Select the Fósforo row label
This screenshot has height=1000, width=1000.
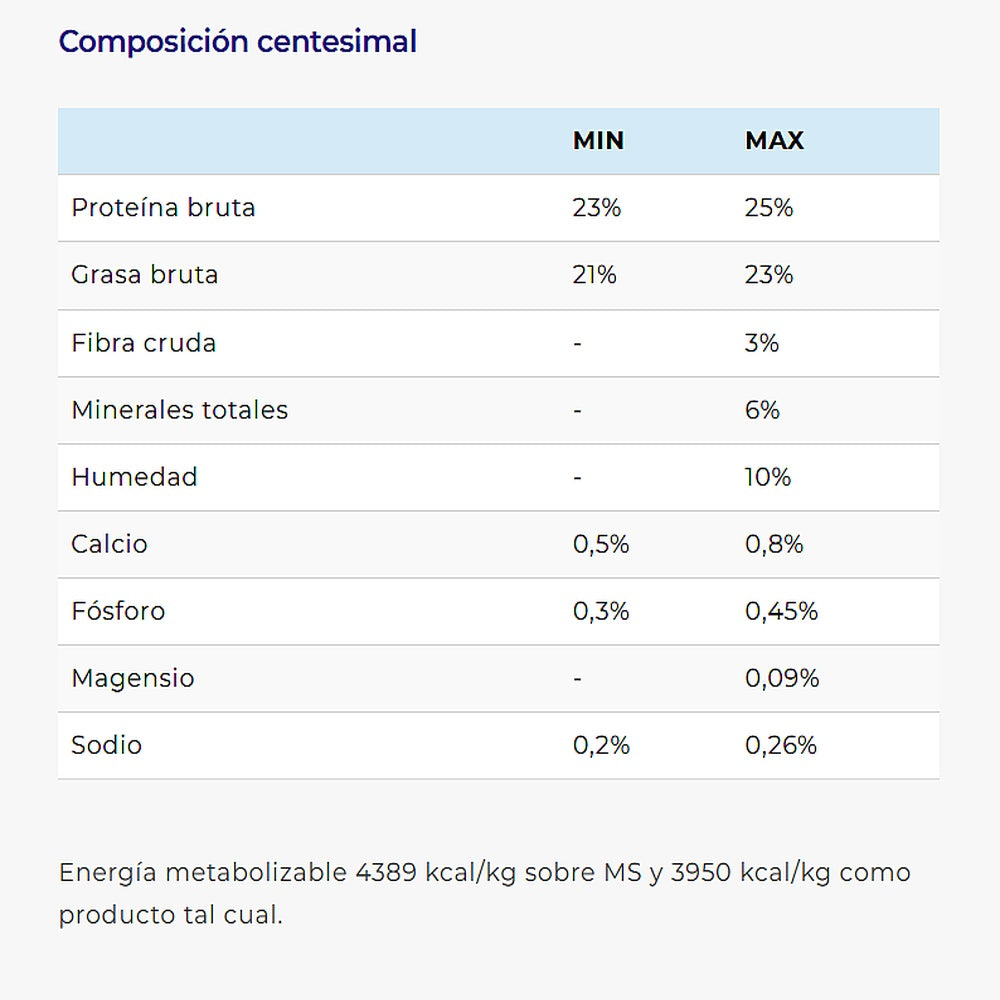118,611
